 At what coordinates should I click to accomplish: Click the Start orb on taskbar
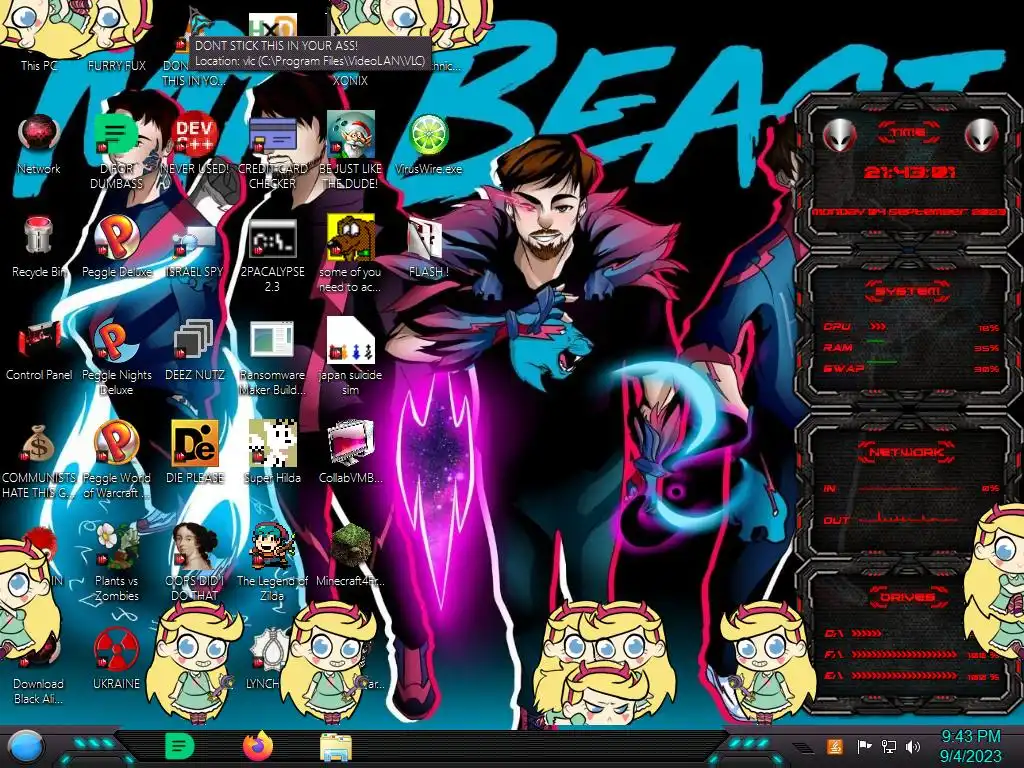[x=26, y=748]
